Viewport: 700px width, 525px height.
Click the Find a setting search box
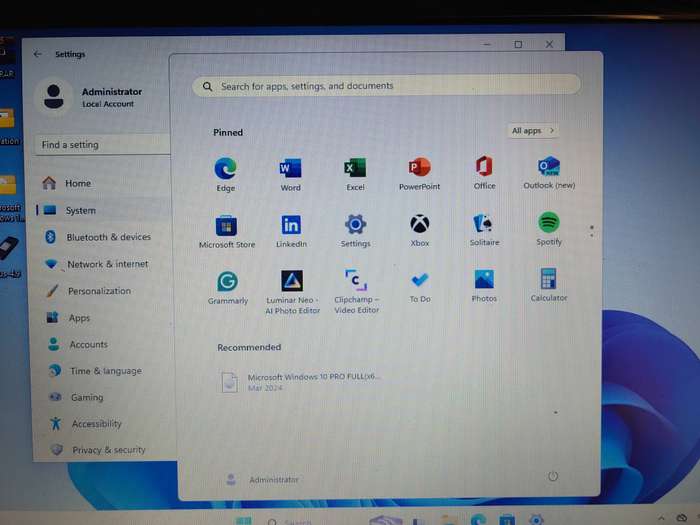point(102,145)
